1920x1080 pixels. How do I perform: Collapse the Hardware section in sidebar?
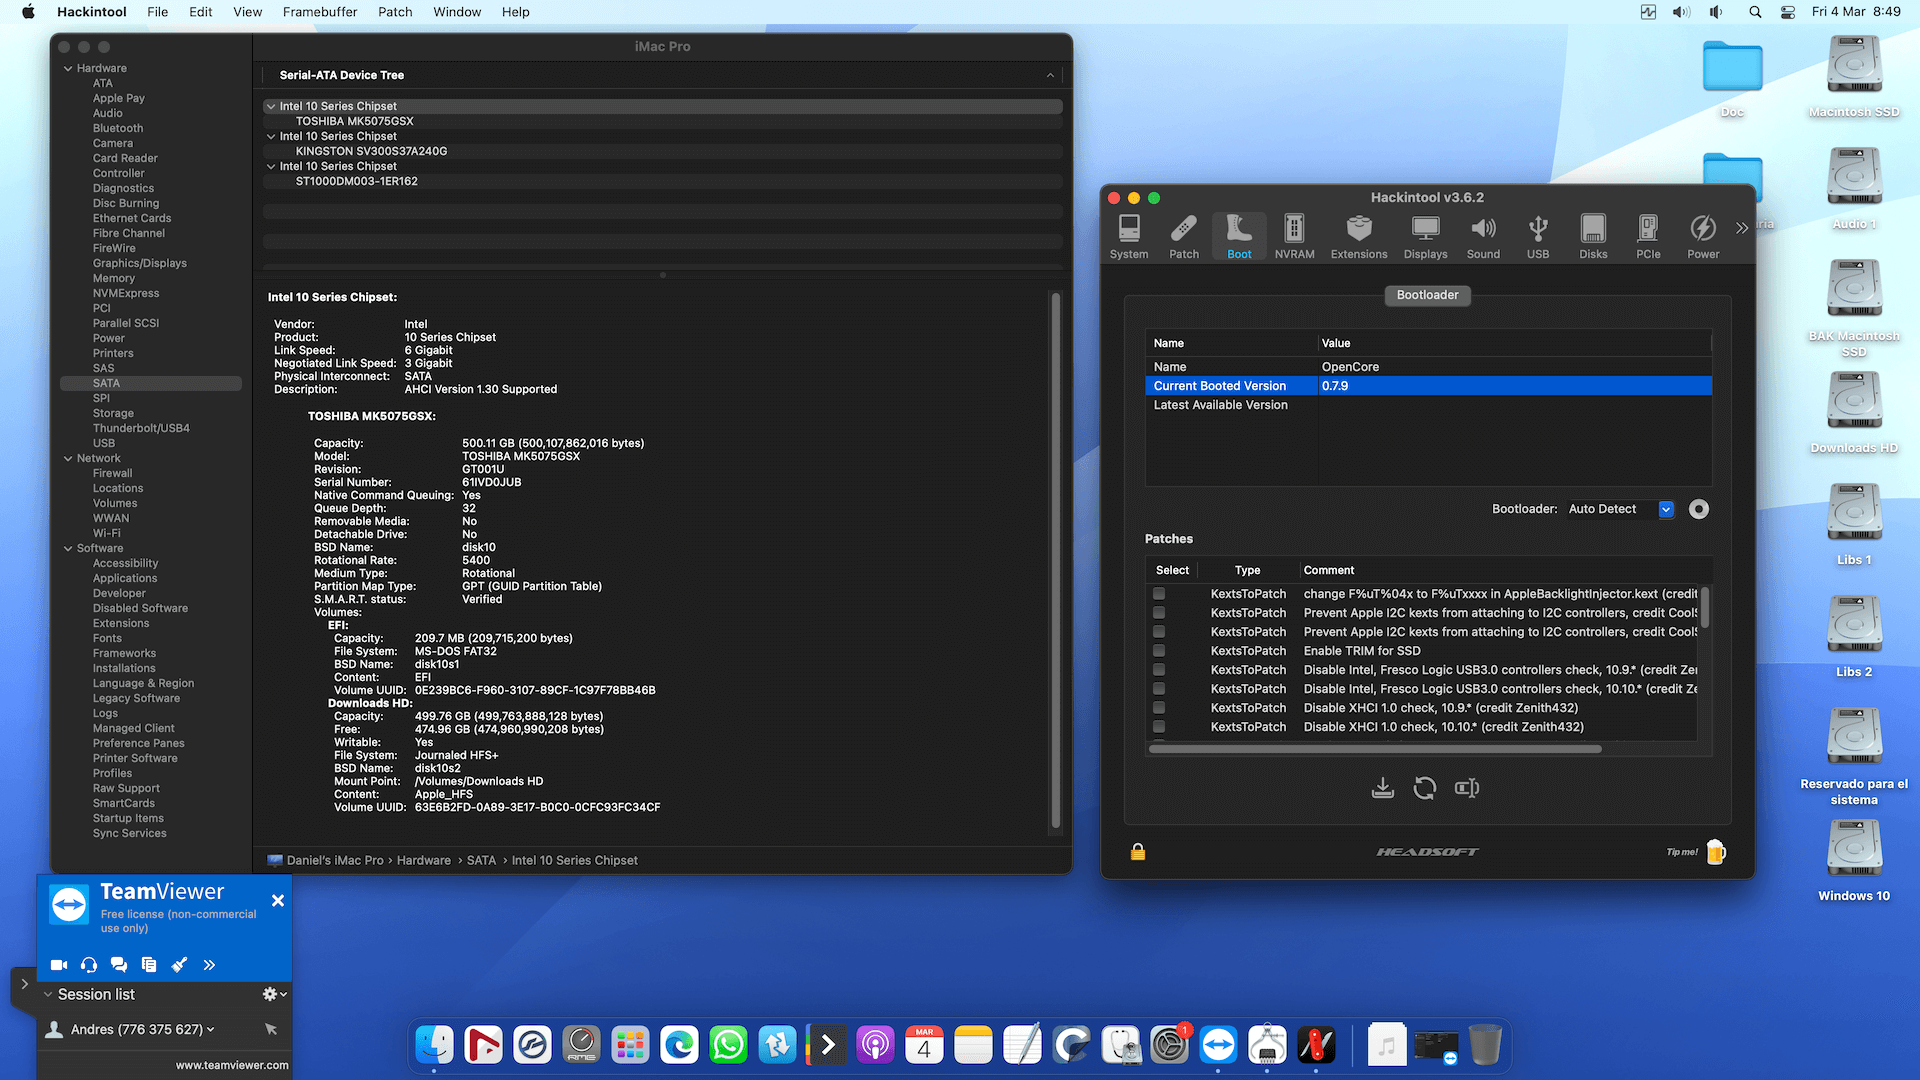pyautogui.click(x=68, y=69)
